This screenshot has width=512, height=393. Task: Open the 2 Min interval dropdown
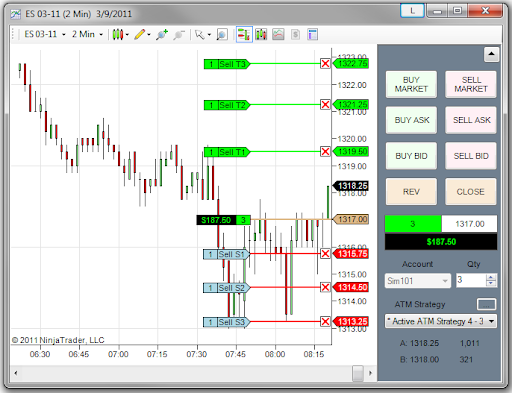87,34
